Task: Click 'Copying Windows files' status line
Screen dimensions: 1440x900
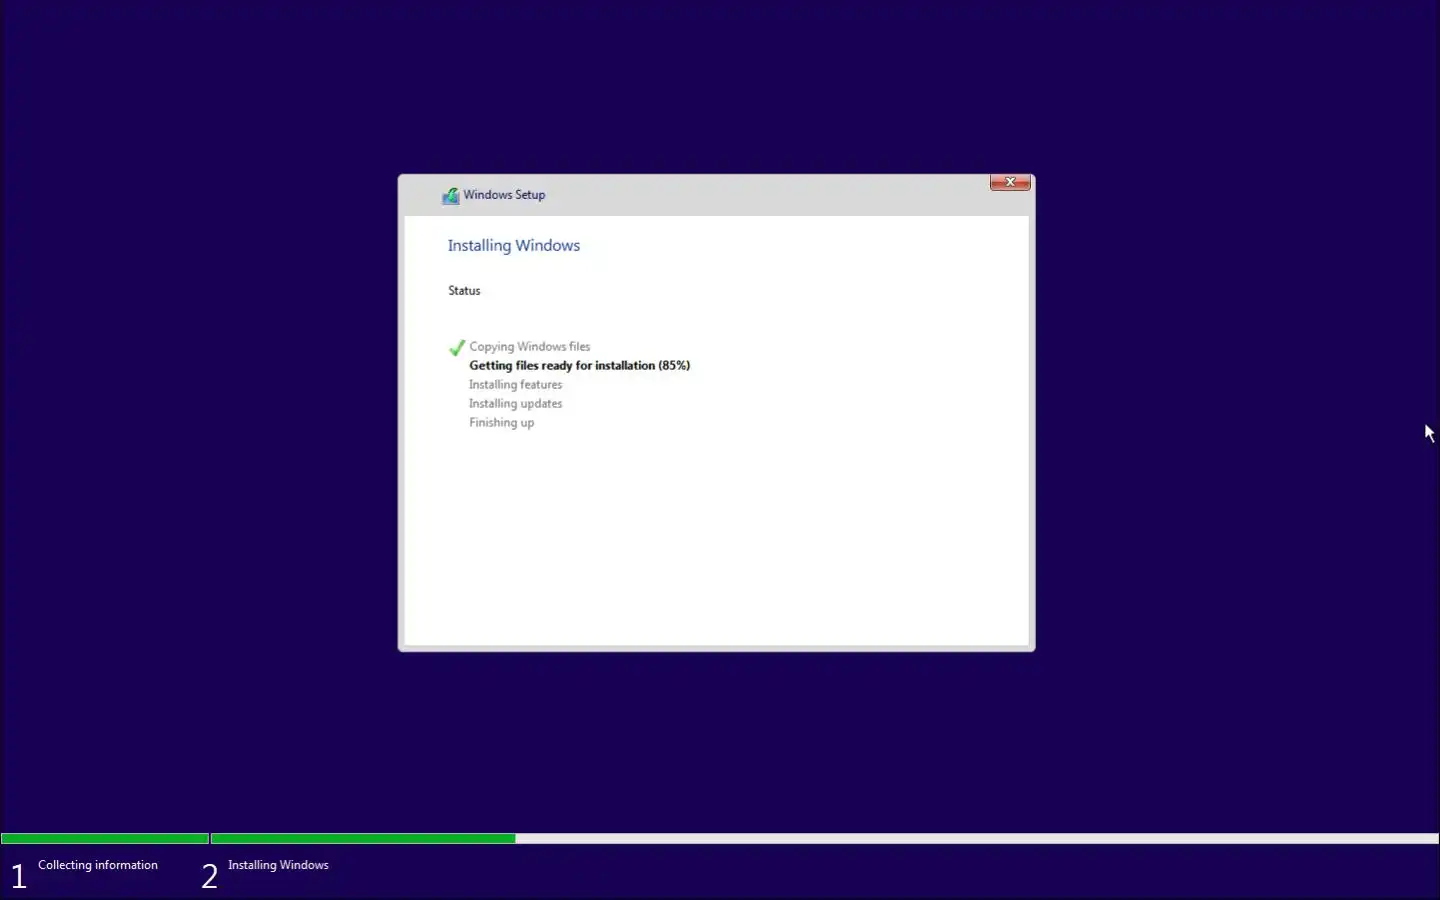Action: click(x=530, y=347)
